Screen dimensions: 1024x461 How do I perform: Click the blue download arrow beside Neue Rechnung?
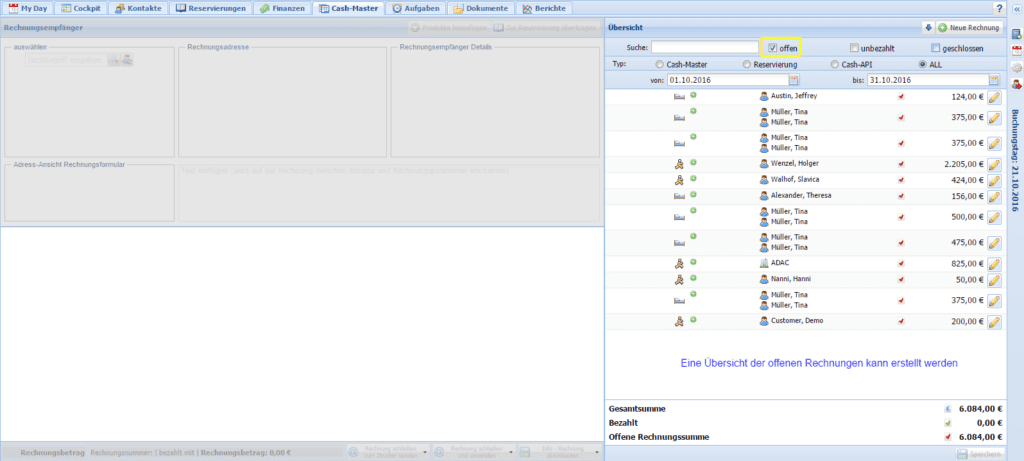coord(927,28)
